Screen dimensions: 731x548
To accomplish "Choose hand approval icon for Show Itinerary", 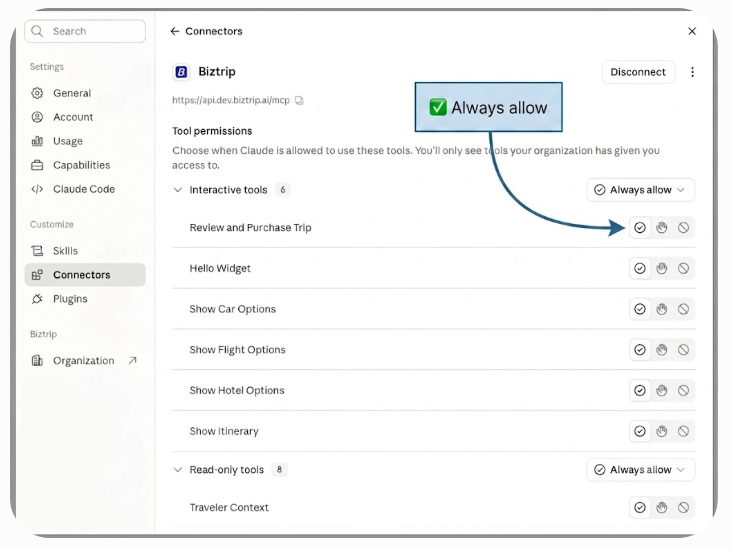I will click(662, 431).
